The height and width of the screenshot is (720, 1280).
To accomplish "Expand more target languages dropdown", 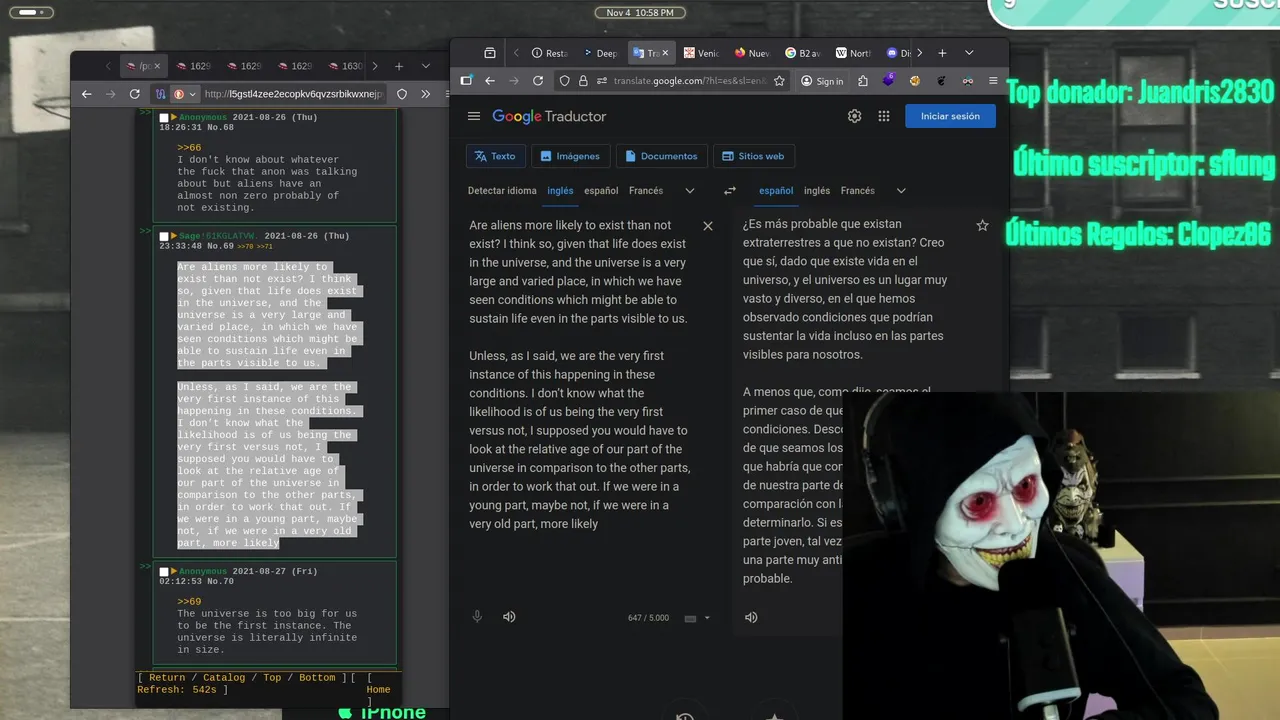I will tap(901, 191).
